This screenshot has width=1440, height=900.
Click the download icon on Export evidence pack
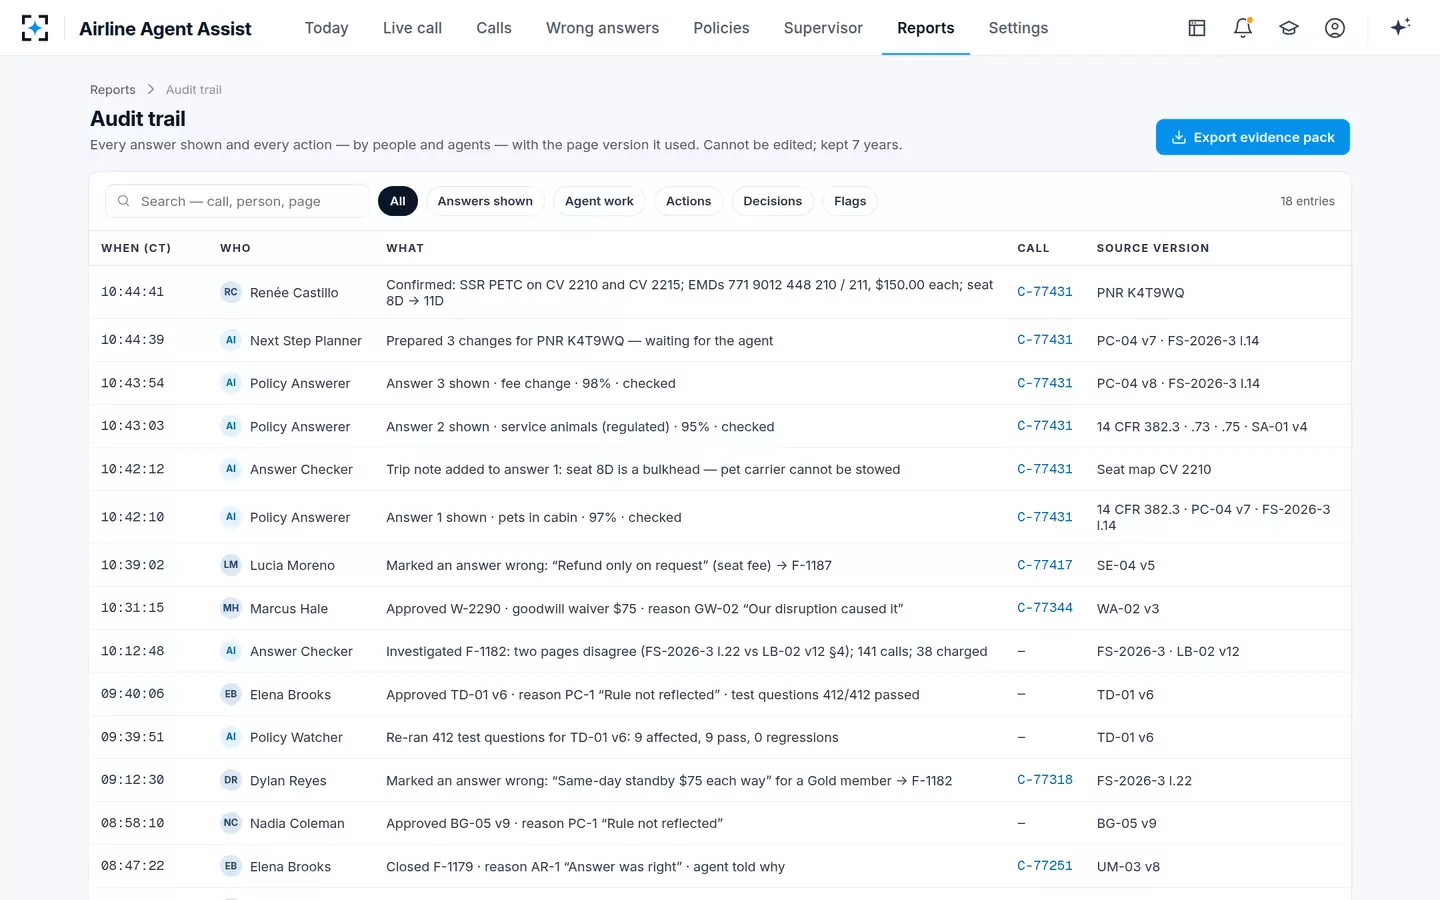(1179, 137)
